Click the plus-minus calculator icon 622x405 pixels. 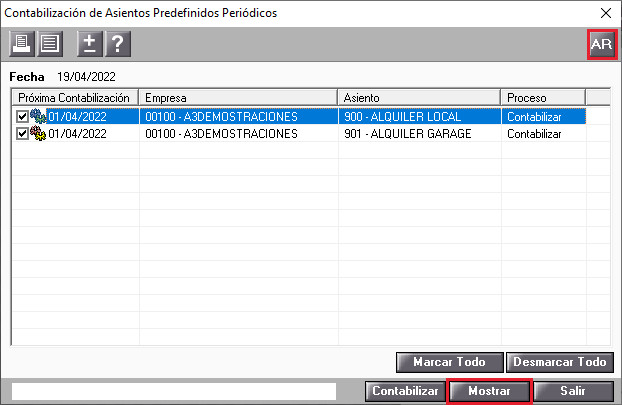pos(90,44)
